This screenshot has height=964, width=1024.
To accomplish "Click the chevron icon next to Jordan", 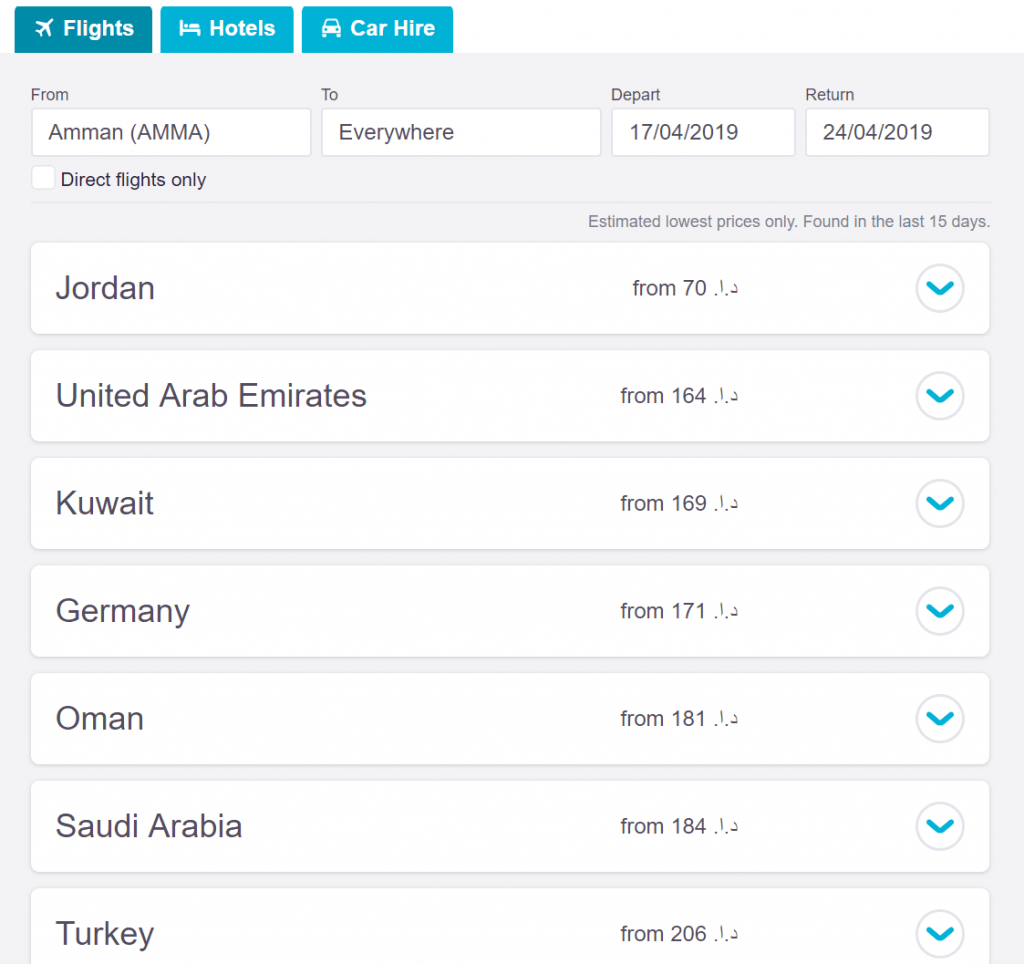I will (940, 288).
